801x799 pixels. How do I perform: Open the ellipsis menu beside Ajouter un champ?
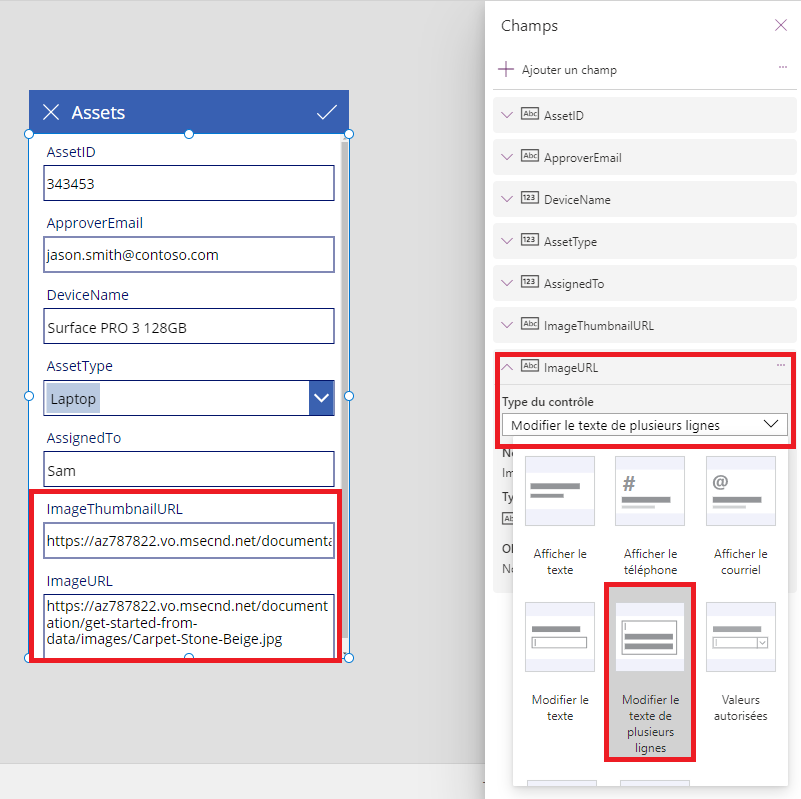pyautogui.click(x=783, y=67)
